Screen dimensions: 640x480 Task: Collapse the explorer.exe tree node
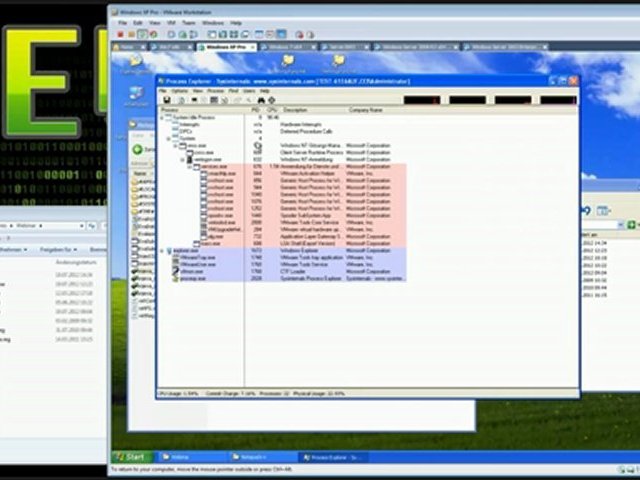coord(164,250)
